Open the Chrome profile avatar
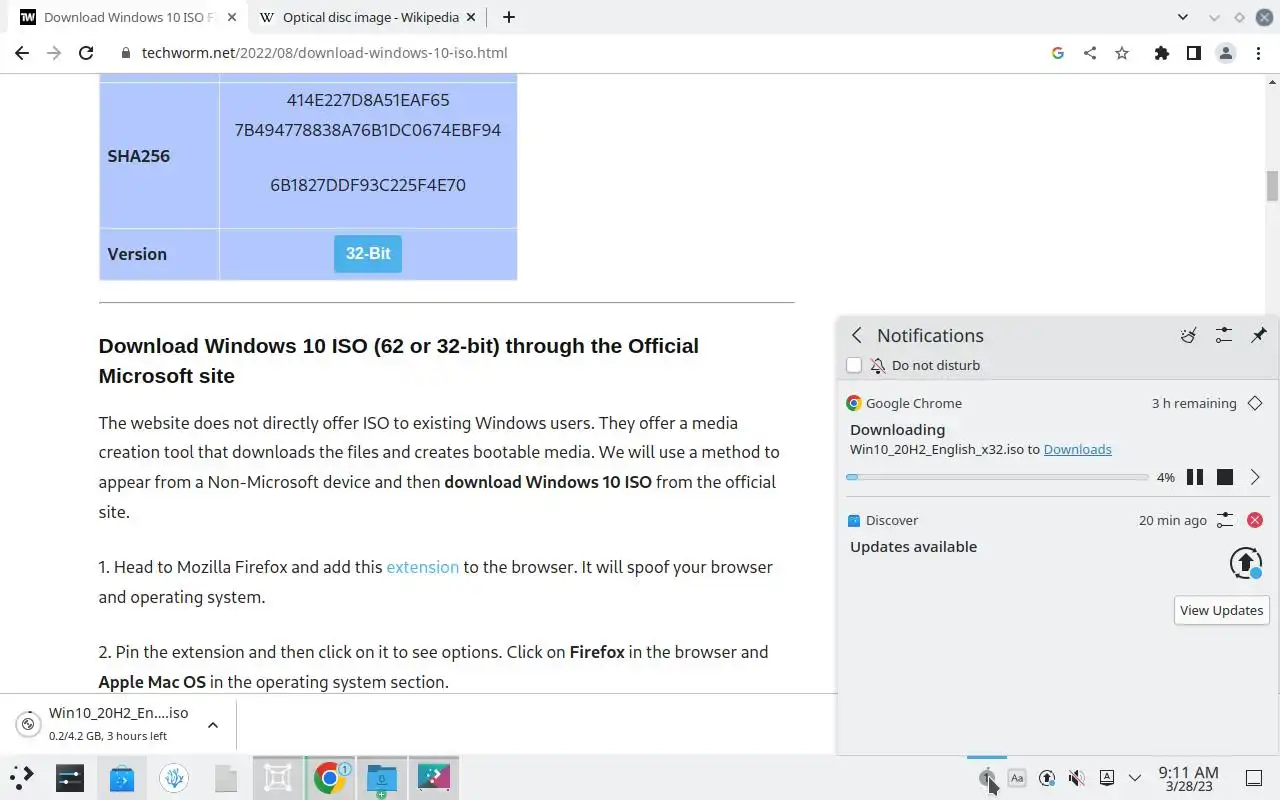Screen dimensions: 1280x800 [1225, 53]
